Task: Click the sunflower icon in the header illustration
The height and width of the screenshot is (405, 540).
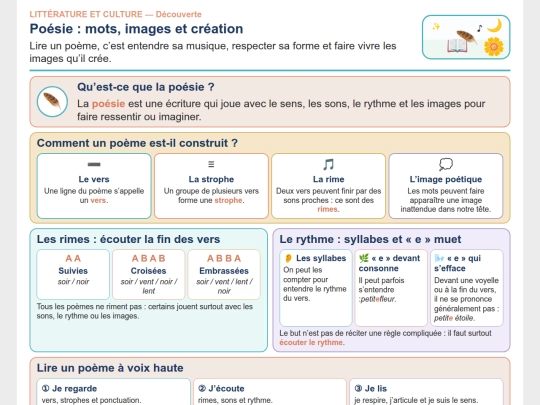Action: pos(494,47)
